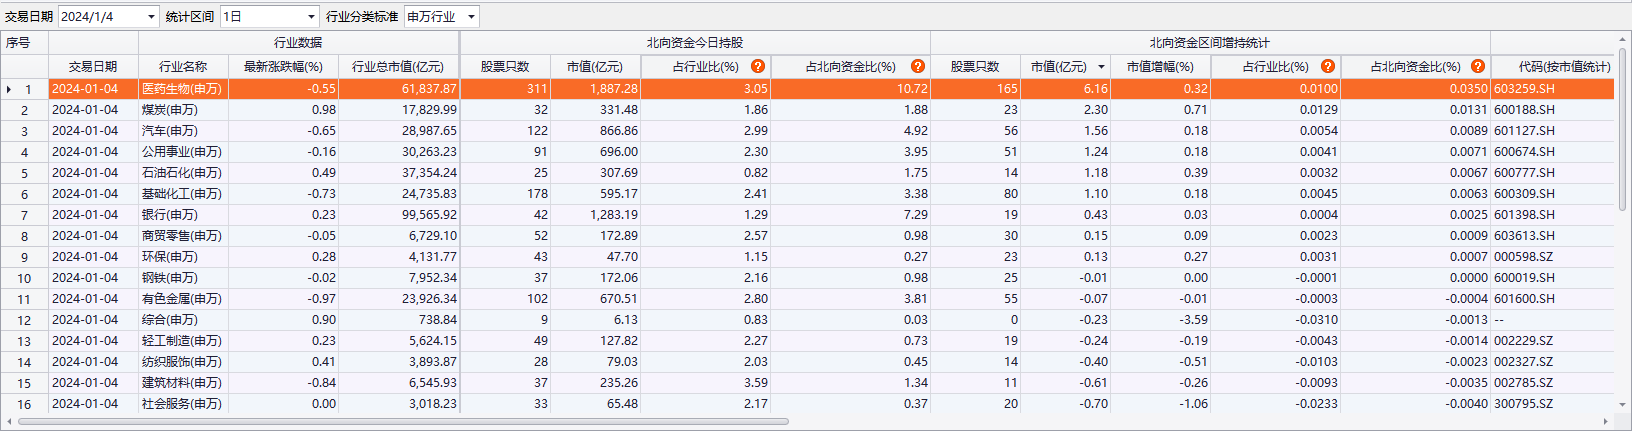Expand the 统计区间 dropdown showing 1日
Screen dimensions: 1632x431
click(311, 17)
